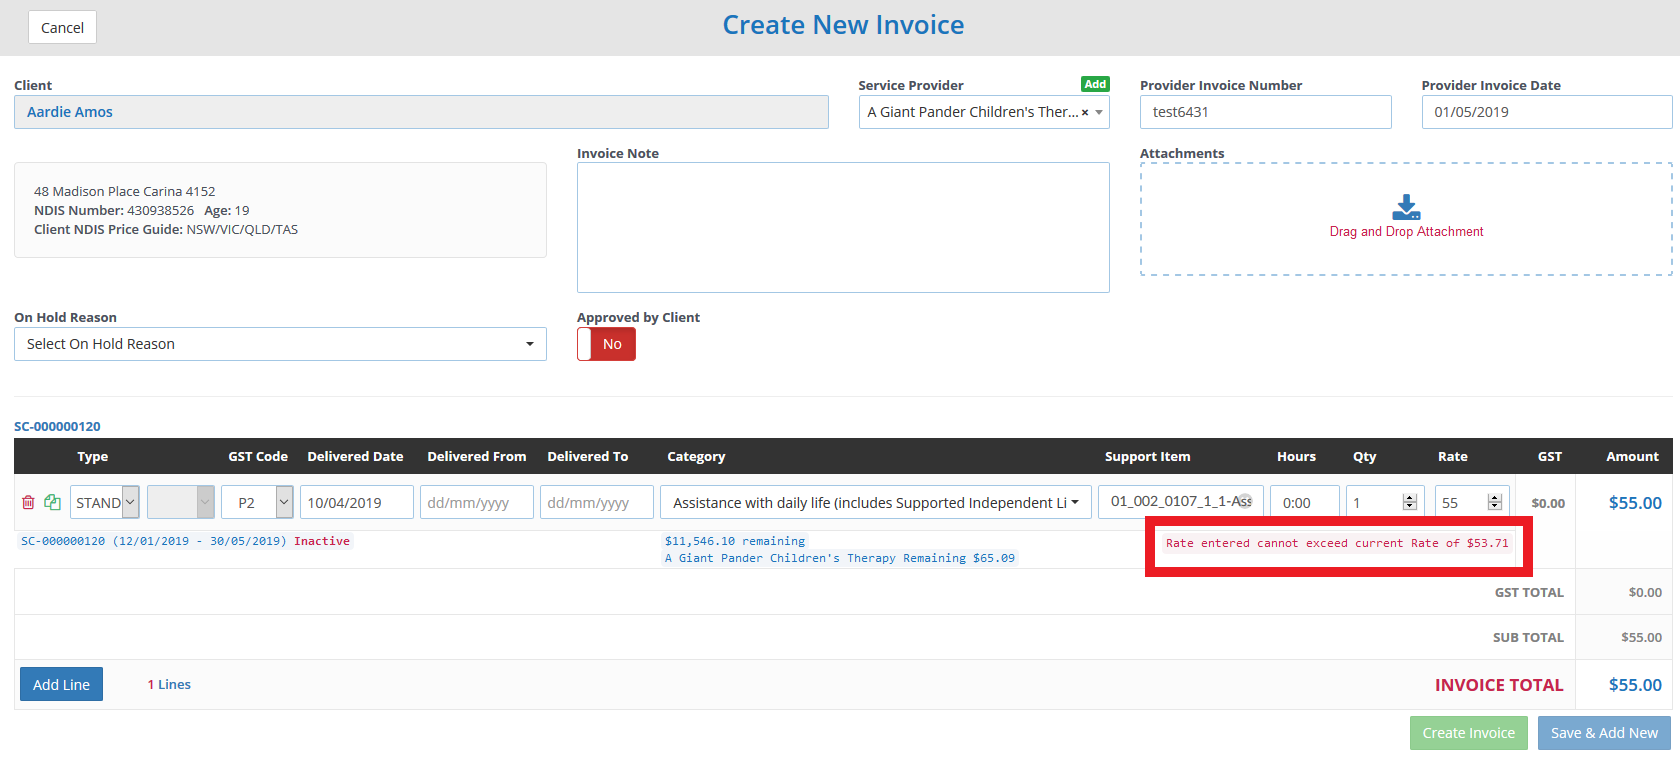Click the green Add service provider button
The height and width of the screenshot is (765, 1680).
coord(1095,84)
